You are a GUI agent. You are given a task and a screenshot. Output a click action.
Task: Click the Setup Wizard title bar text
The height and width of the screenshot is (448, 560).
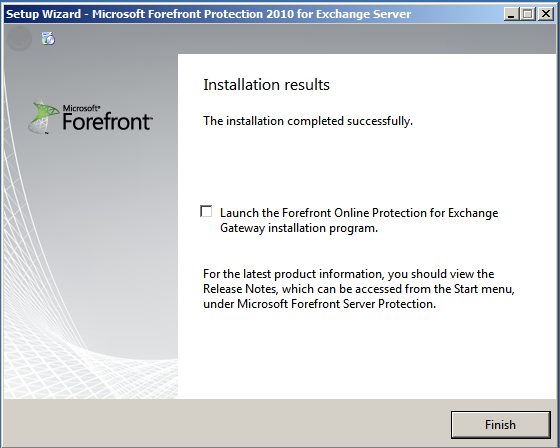[x=209, y=14]
